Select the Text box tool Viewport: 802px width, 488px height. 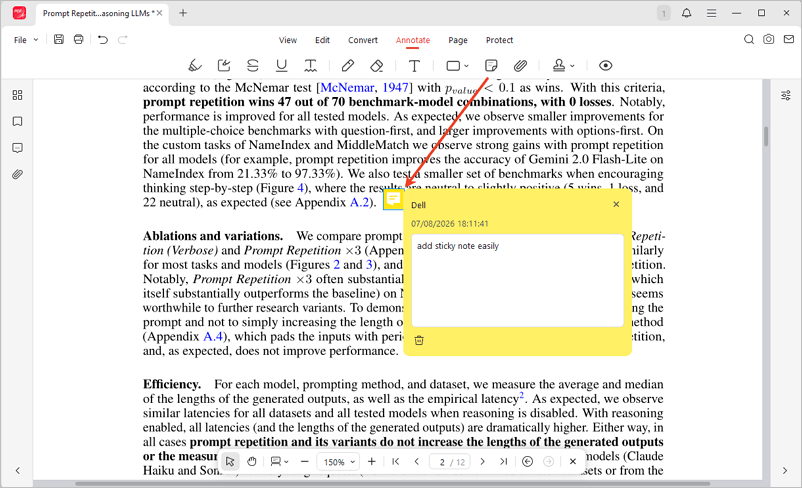(414, 65)
